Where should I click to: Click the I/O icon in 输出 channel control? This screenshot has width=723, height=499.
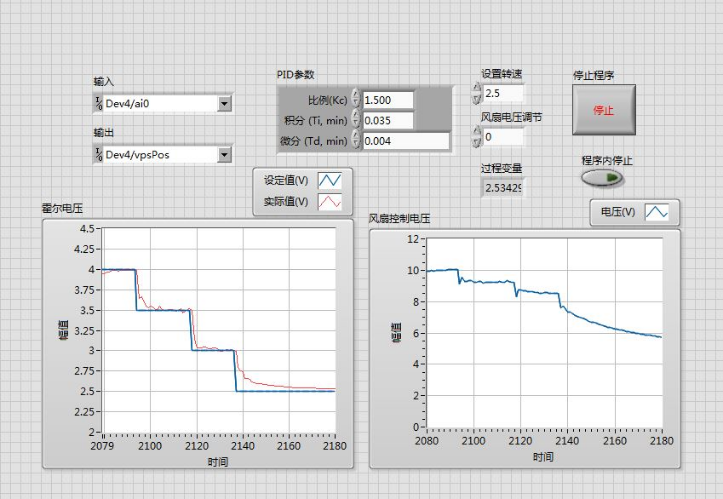[99, 154]
